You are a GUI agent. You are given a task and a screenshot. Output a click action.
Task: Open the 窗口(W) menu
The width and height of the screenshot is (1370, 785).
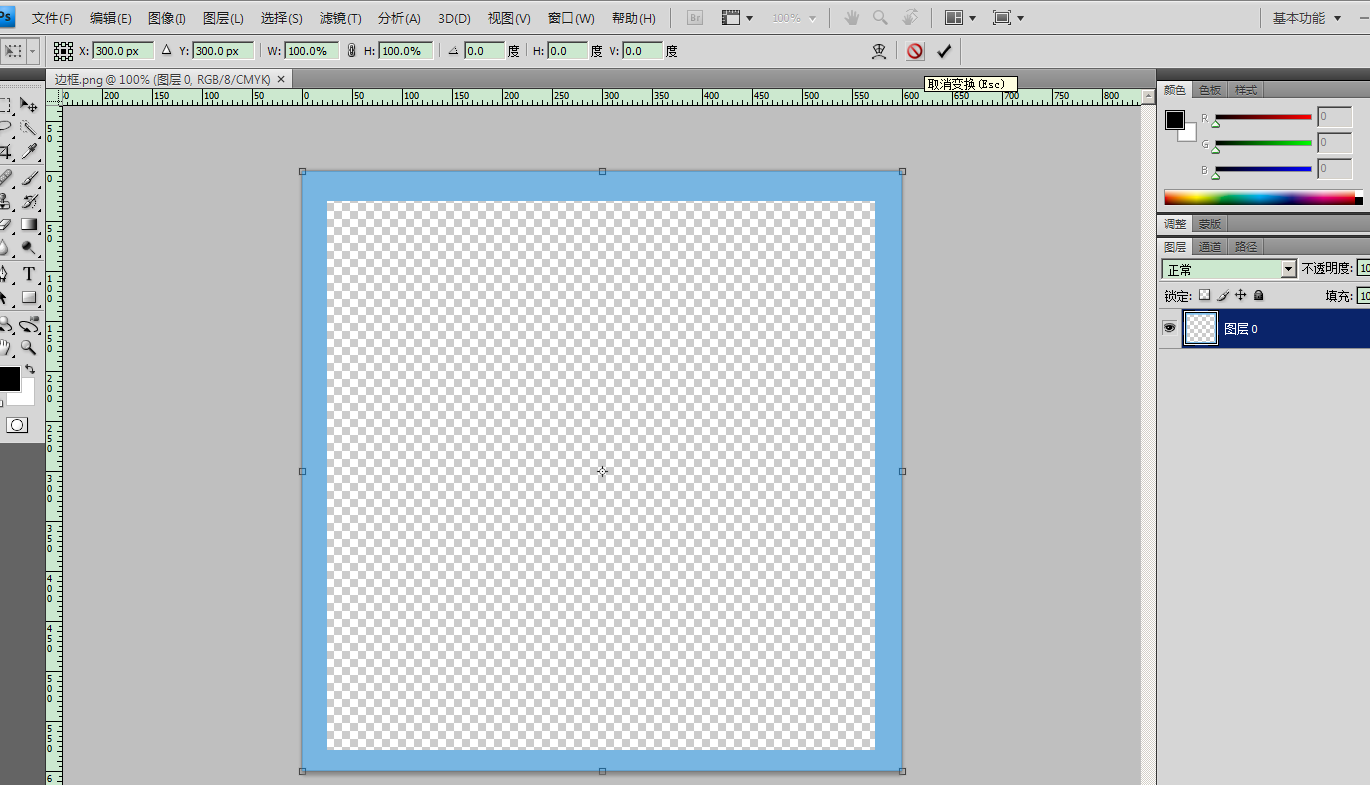click(x=571, y=18)
